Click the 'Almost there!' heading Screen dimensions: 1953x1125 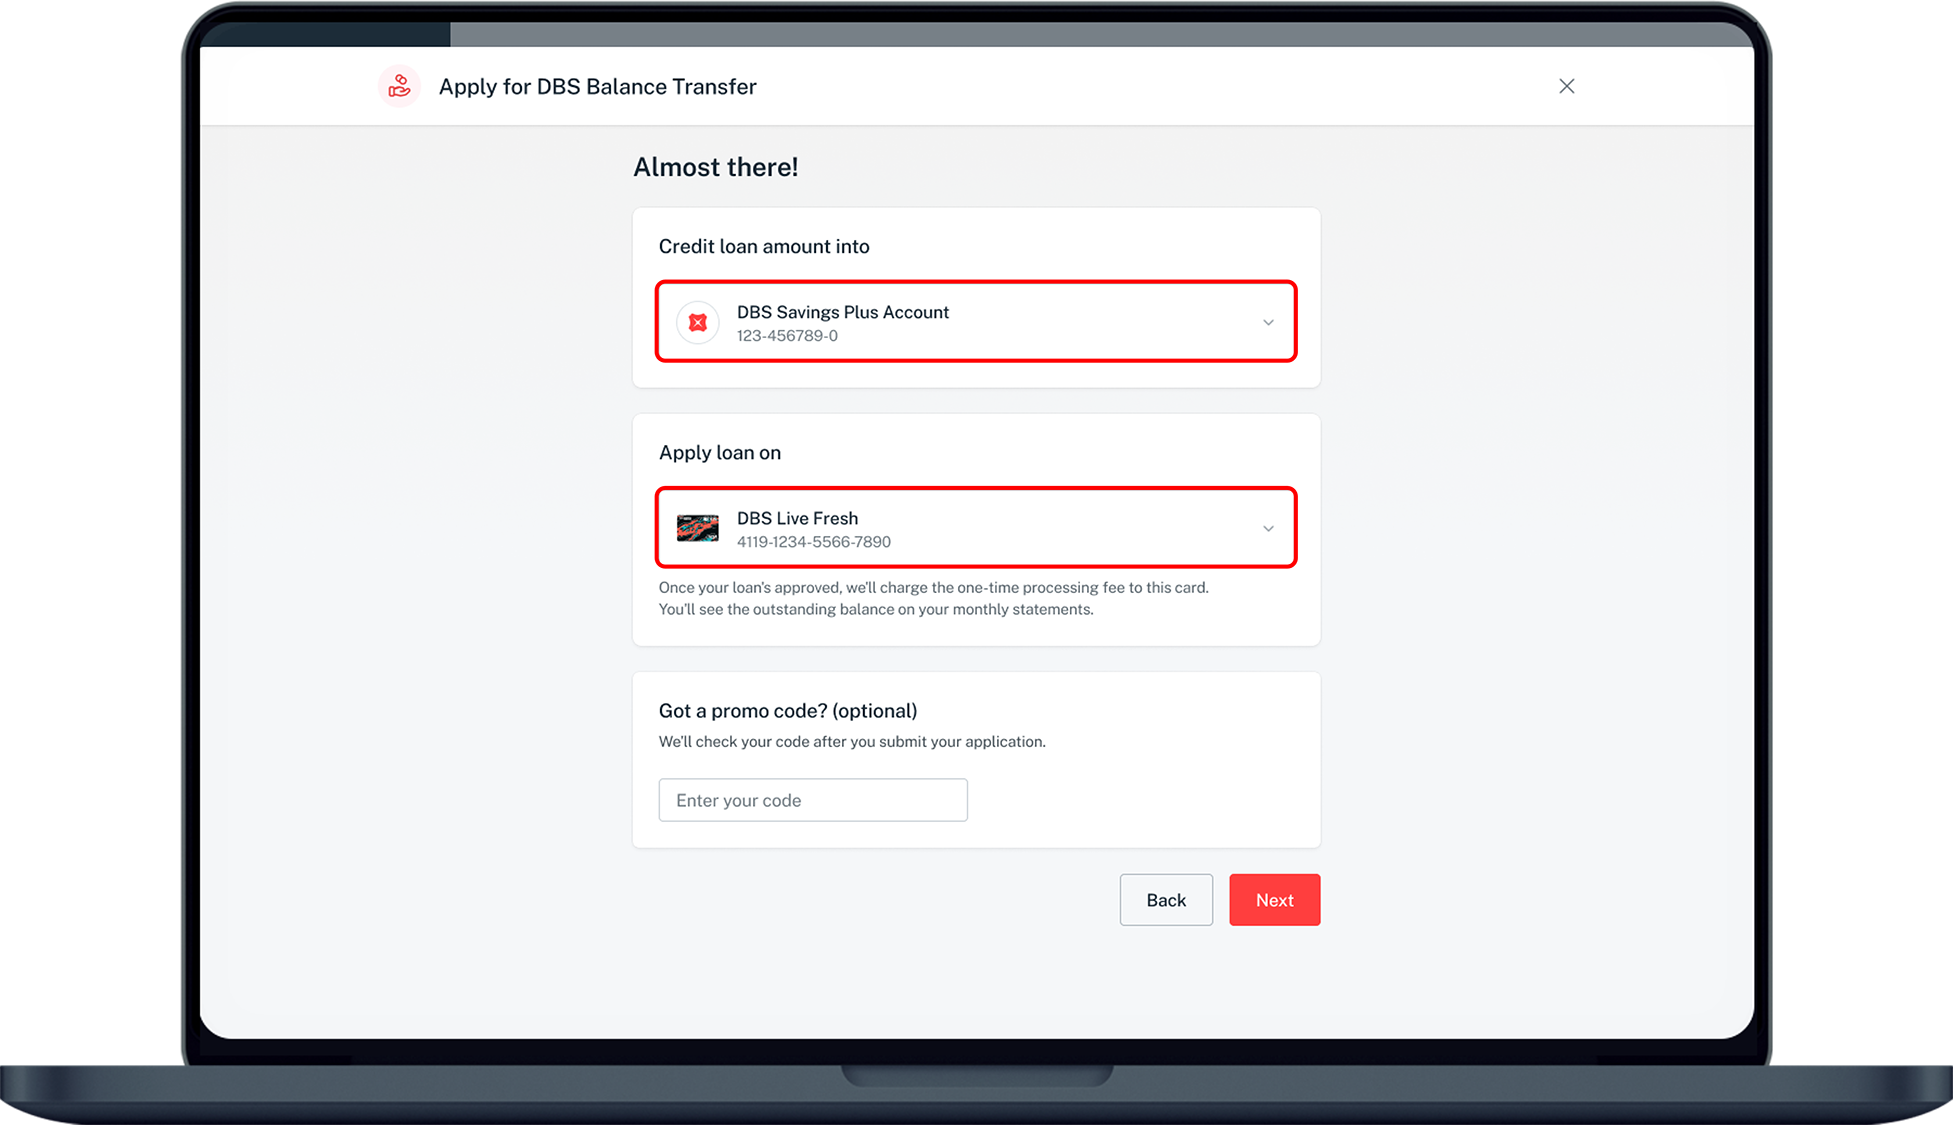(x=715, y=167)
